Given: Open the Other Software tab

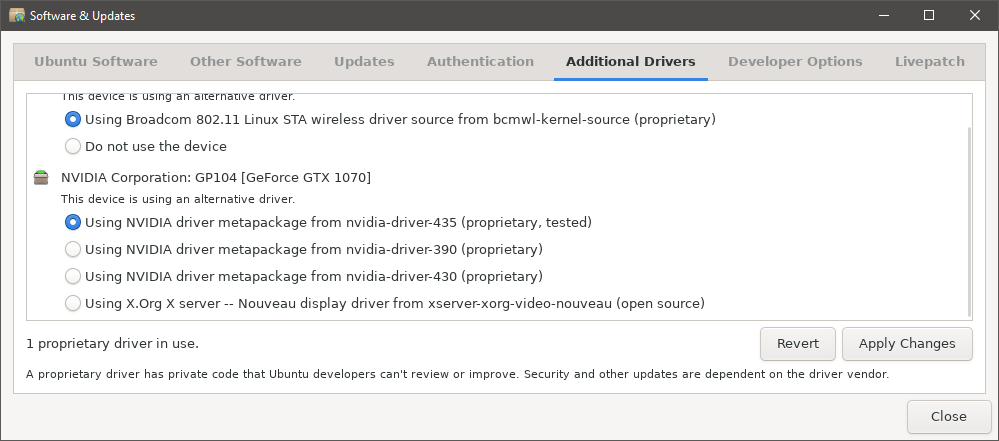Looking at the screenshot, I should [x=245, y=62].
